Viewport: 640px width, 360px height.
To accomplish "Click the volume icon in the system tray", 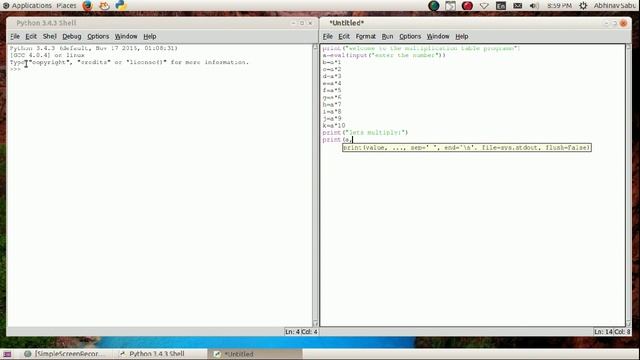I will (x=534, y=6).
